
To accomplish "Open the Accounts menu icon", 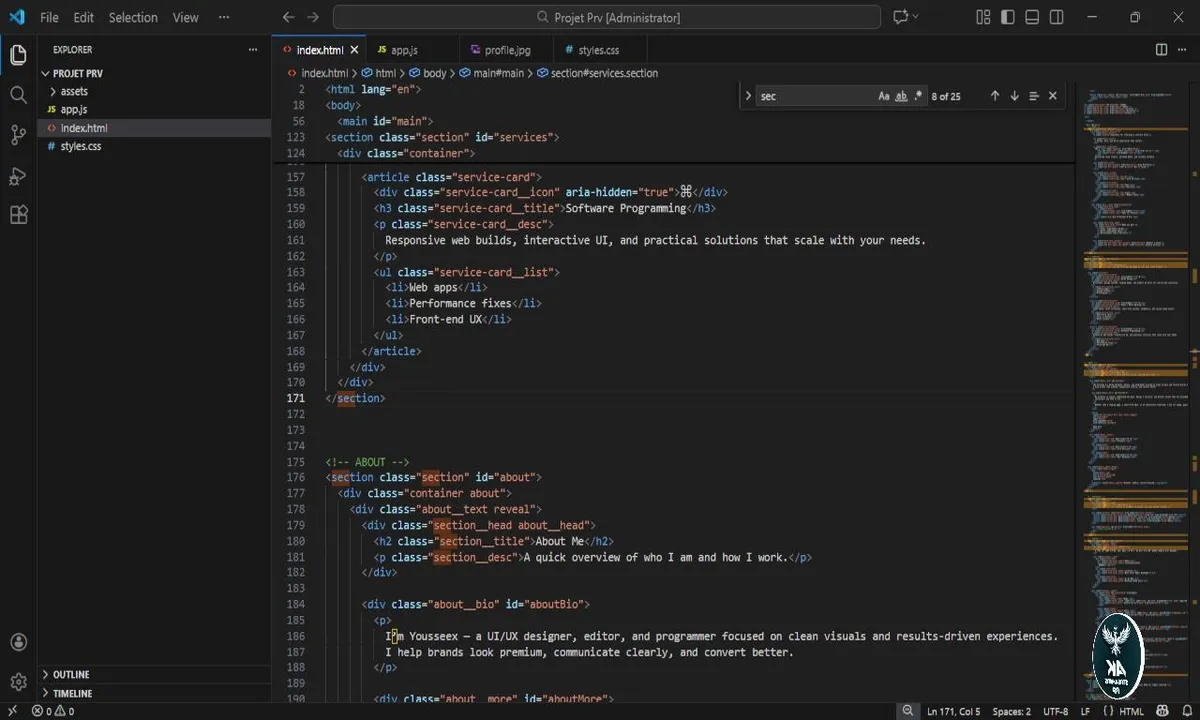I will click(18, 643).
